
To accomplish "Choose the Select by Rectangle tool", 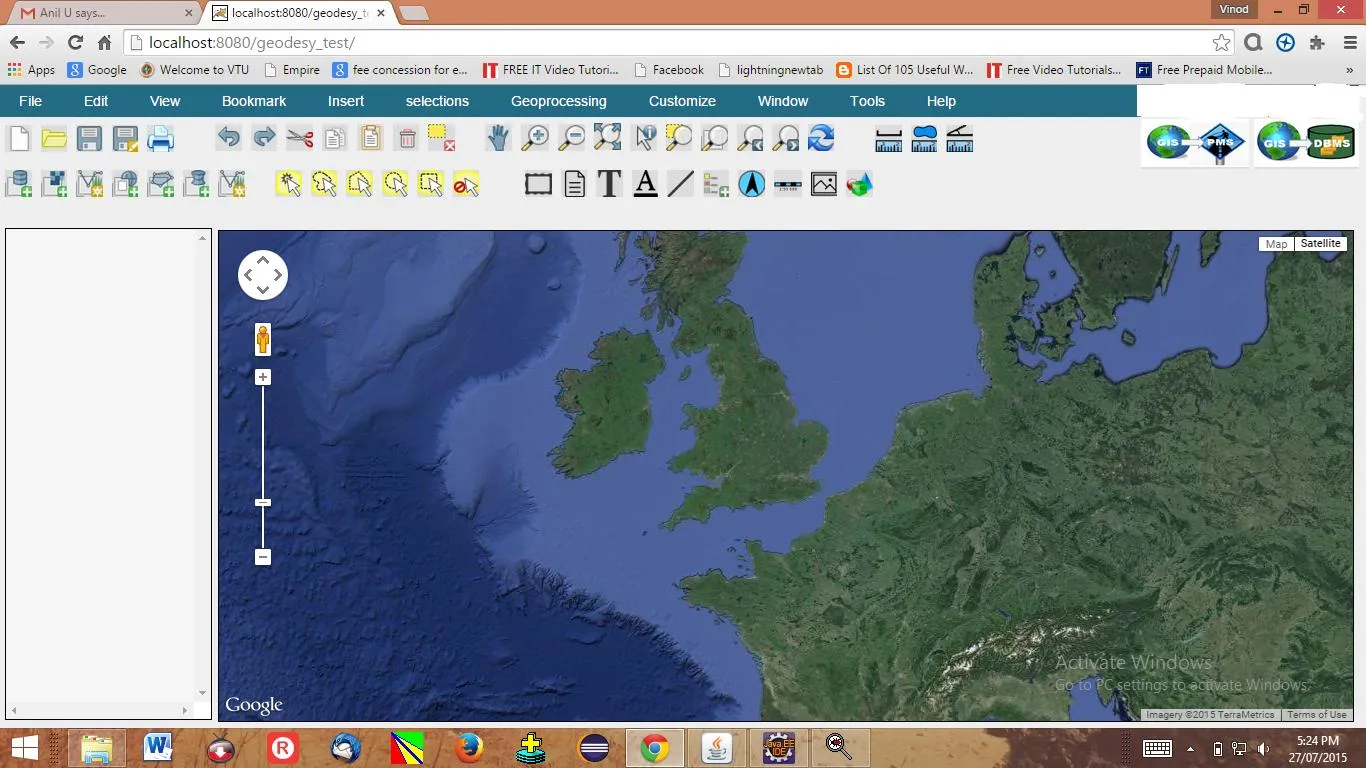I will coord(431,184).
